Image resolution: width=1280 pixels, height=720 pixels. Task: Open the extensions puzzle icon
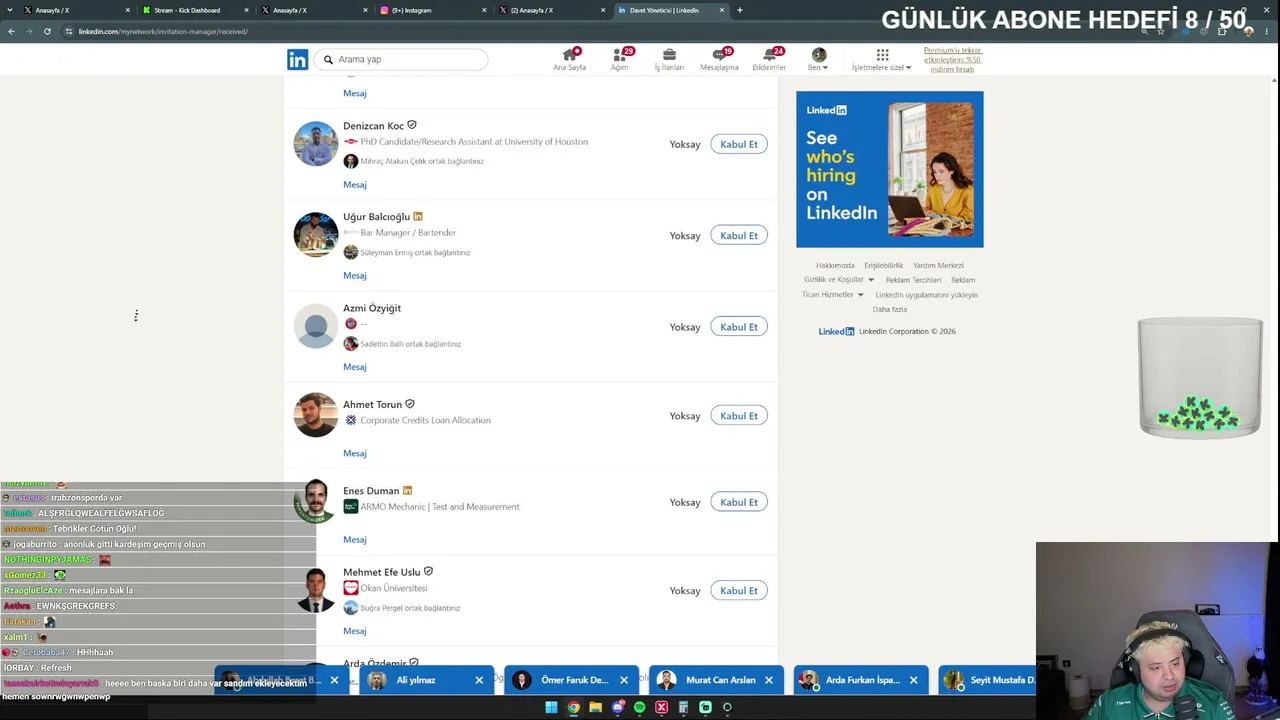click(x=1222, y=31)
